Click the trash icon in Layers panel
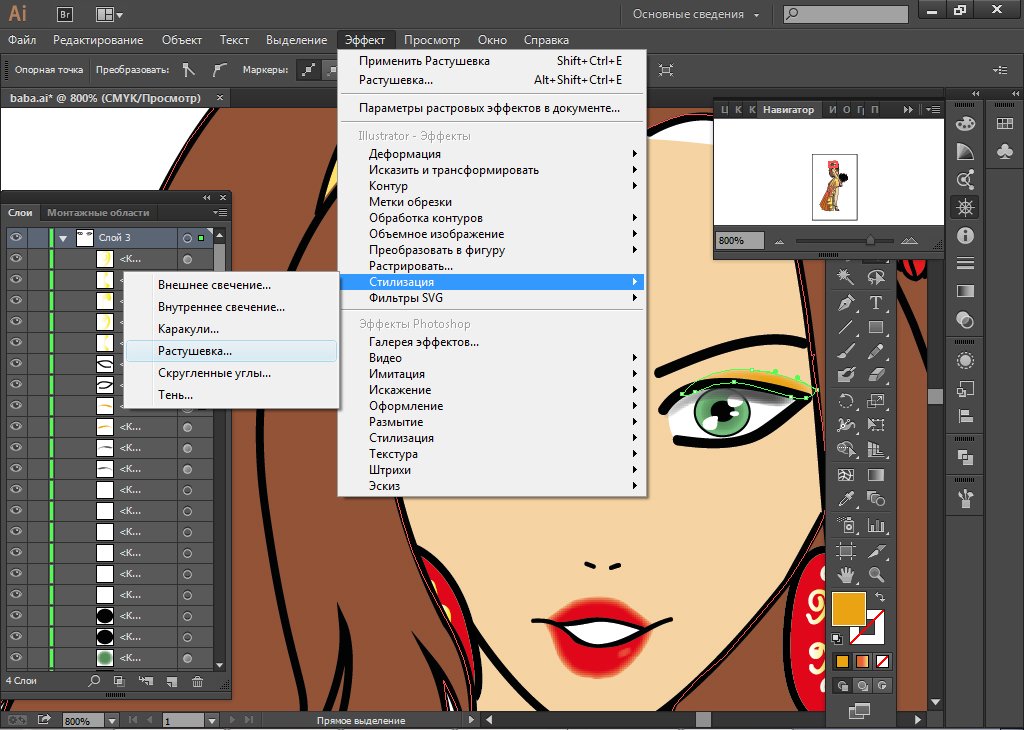Image resolution: width=1024 pixels, height=730 pixels. tap(197, 681)
